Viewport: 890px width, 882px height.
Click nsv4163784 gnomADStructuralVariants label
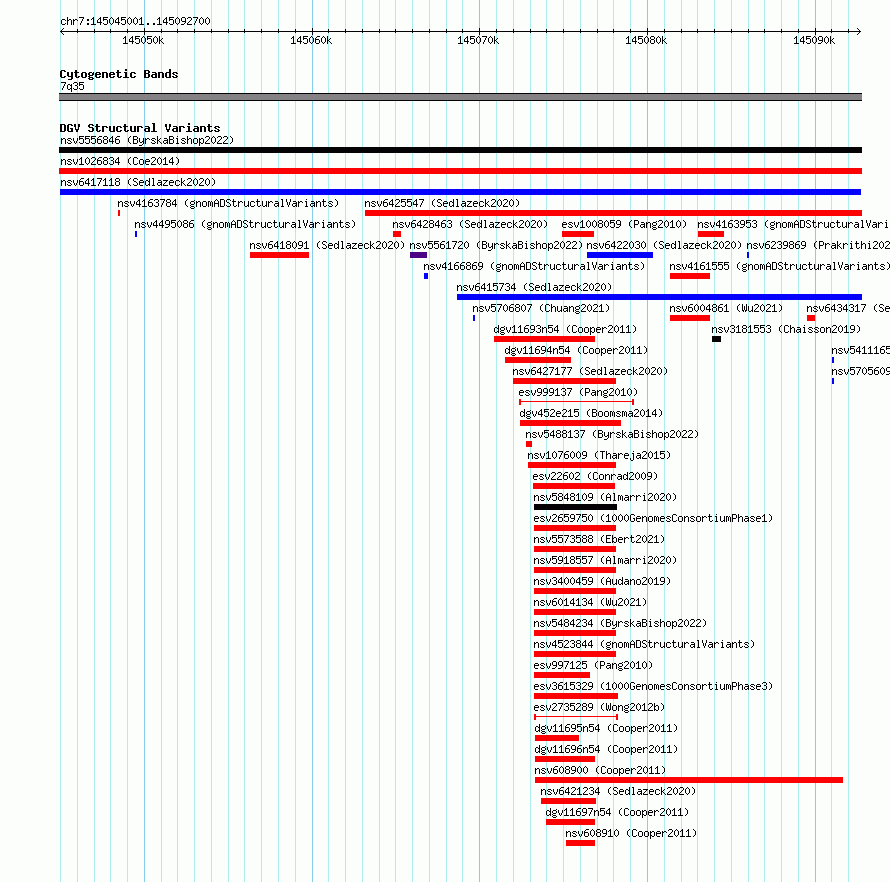[228, 203]
